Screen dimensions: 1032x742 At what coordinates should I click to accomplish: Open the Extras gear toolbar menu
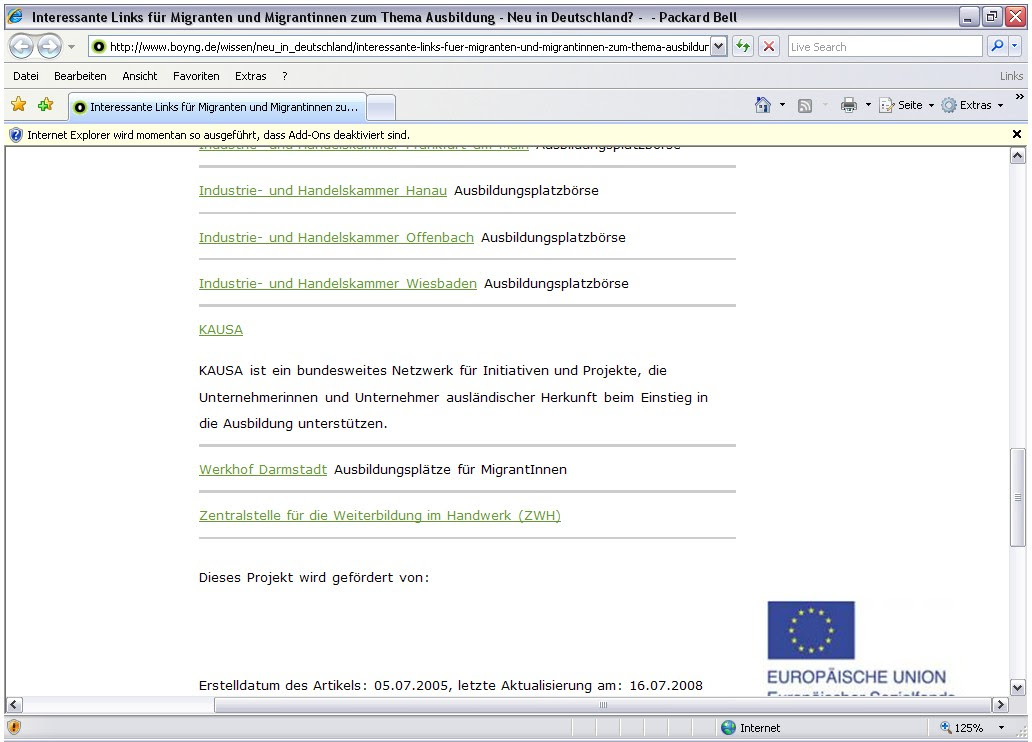(x=972, y=105)
